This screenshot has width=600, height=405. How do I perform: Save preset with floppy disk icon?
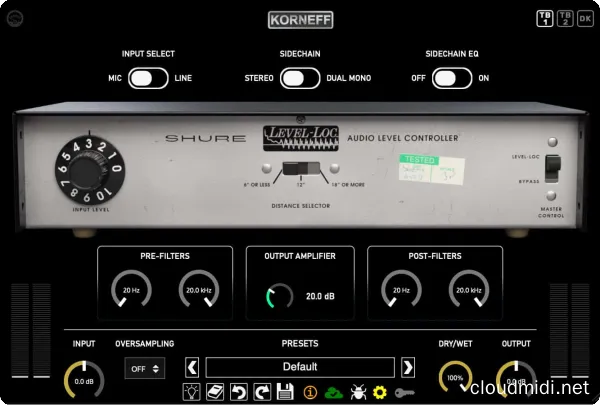(x=285, y=392)
